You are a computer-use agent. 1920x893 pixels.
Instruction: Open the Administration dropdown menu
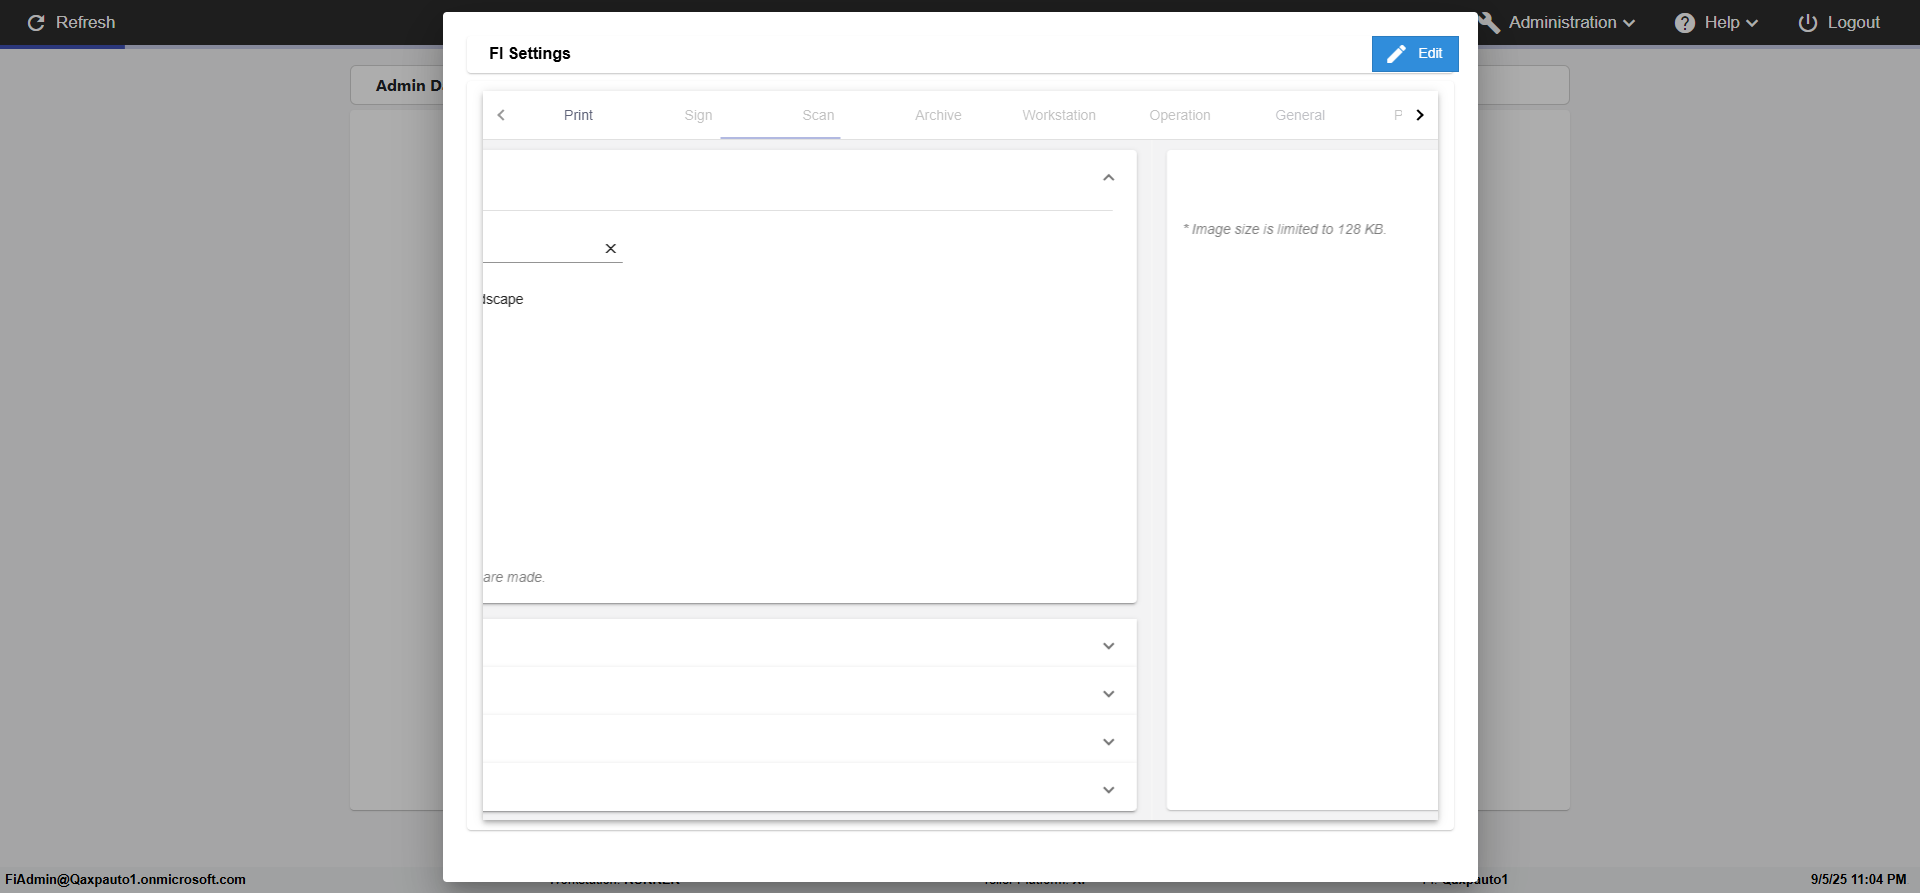(x=1571, y=23)
